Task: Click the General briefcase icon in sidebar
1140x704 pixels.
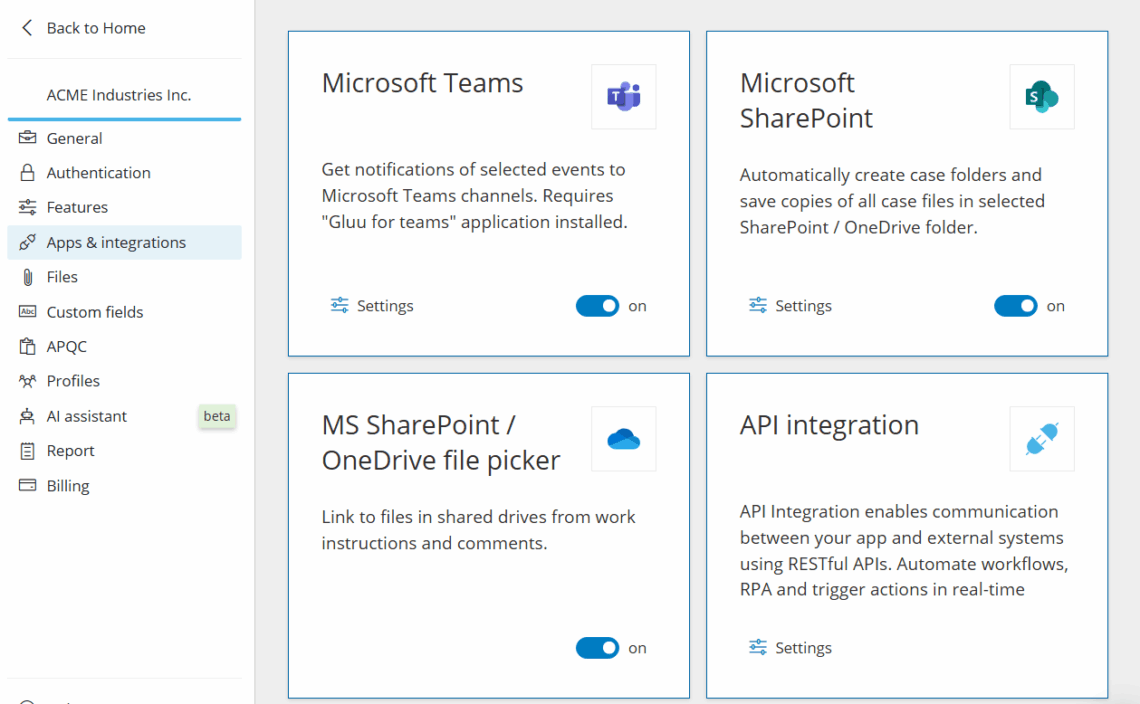Action: tap(28, 138)
